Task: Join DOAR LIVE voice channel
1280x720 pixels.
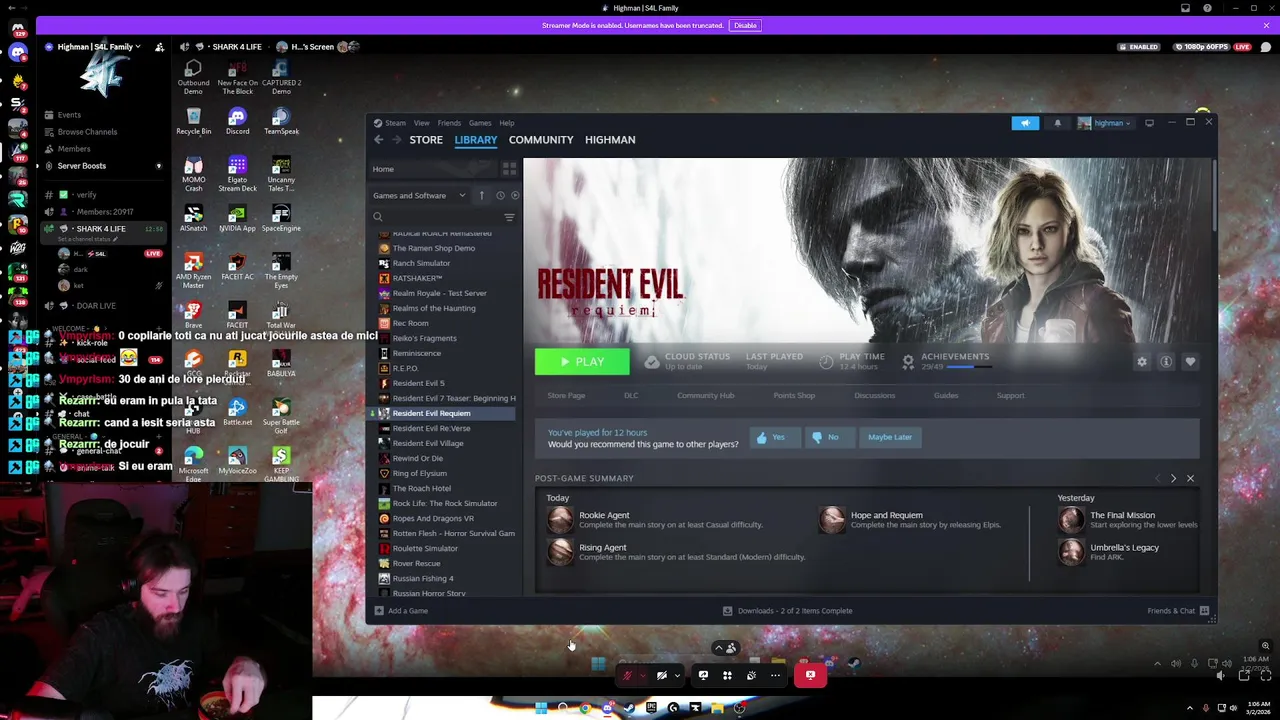Action: [95, 306]
